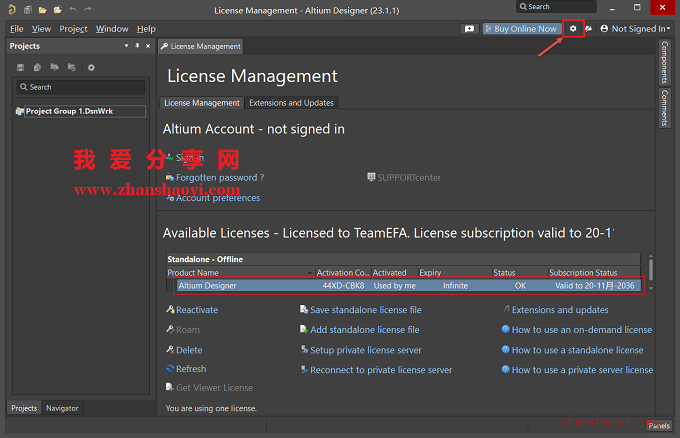Open the gear Preferences icon near Buy Online

[x=573, y=29]
